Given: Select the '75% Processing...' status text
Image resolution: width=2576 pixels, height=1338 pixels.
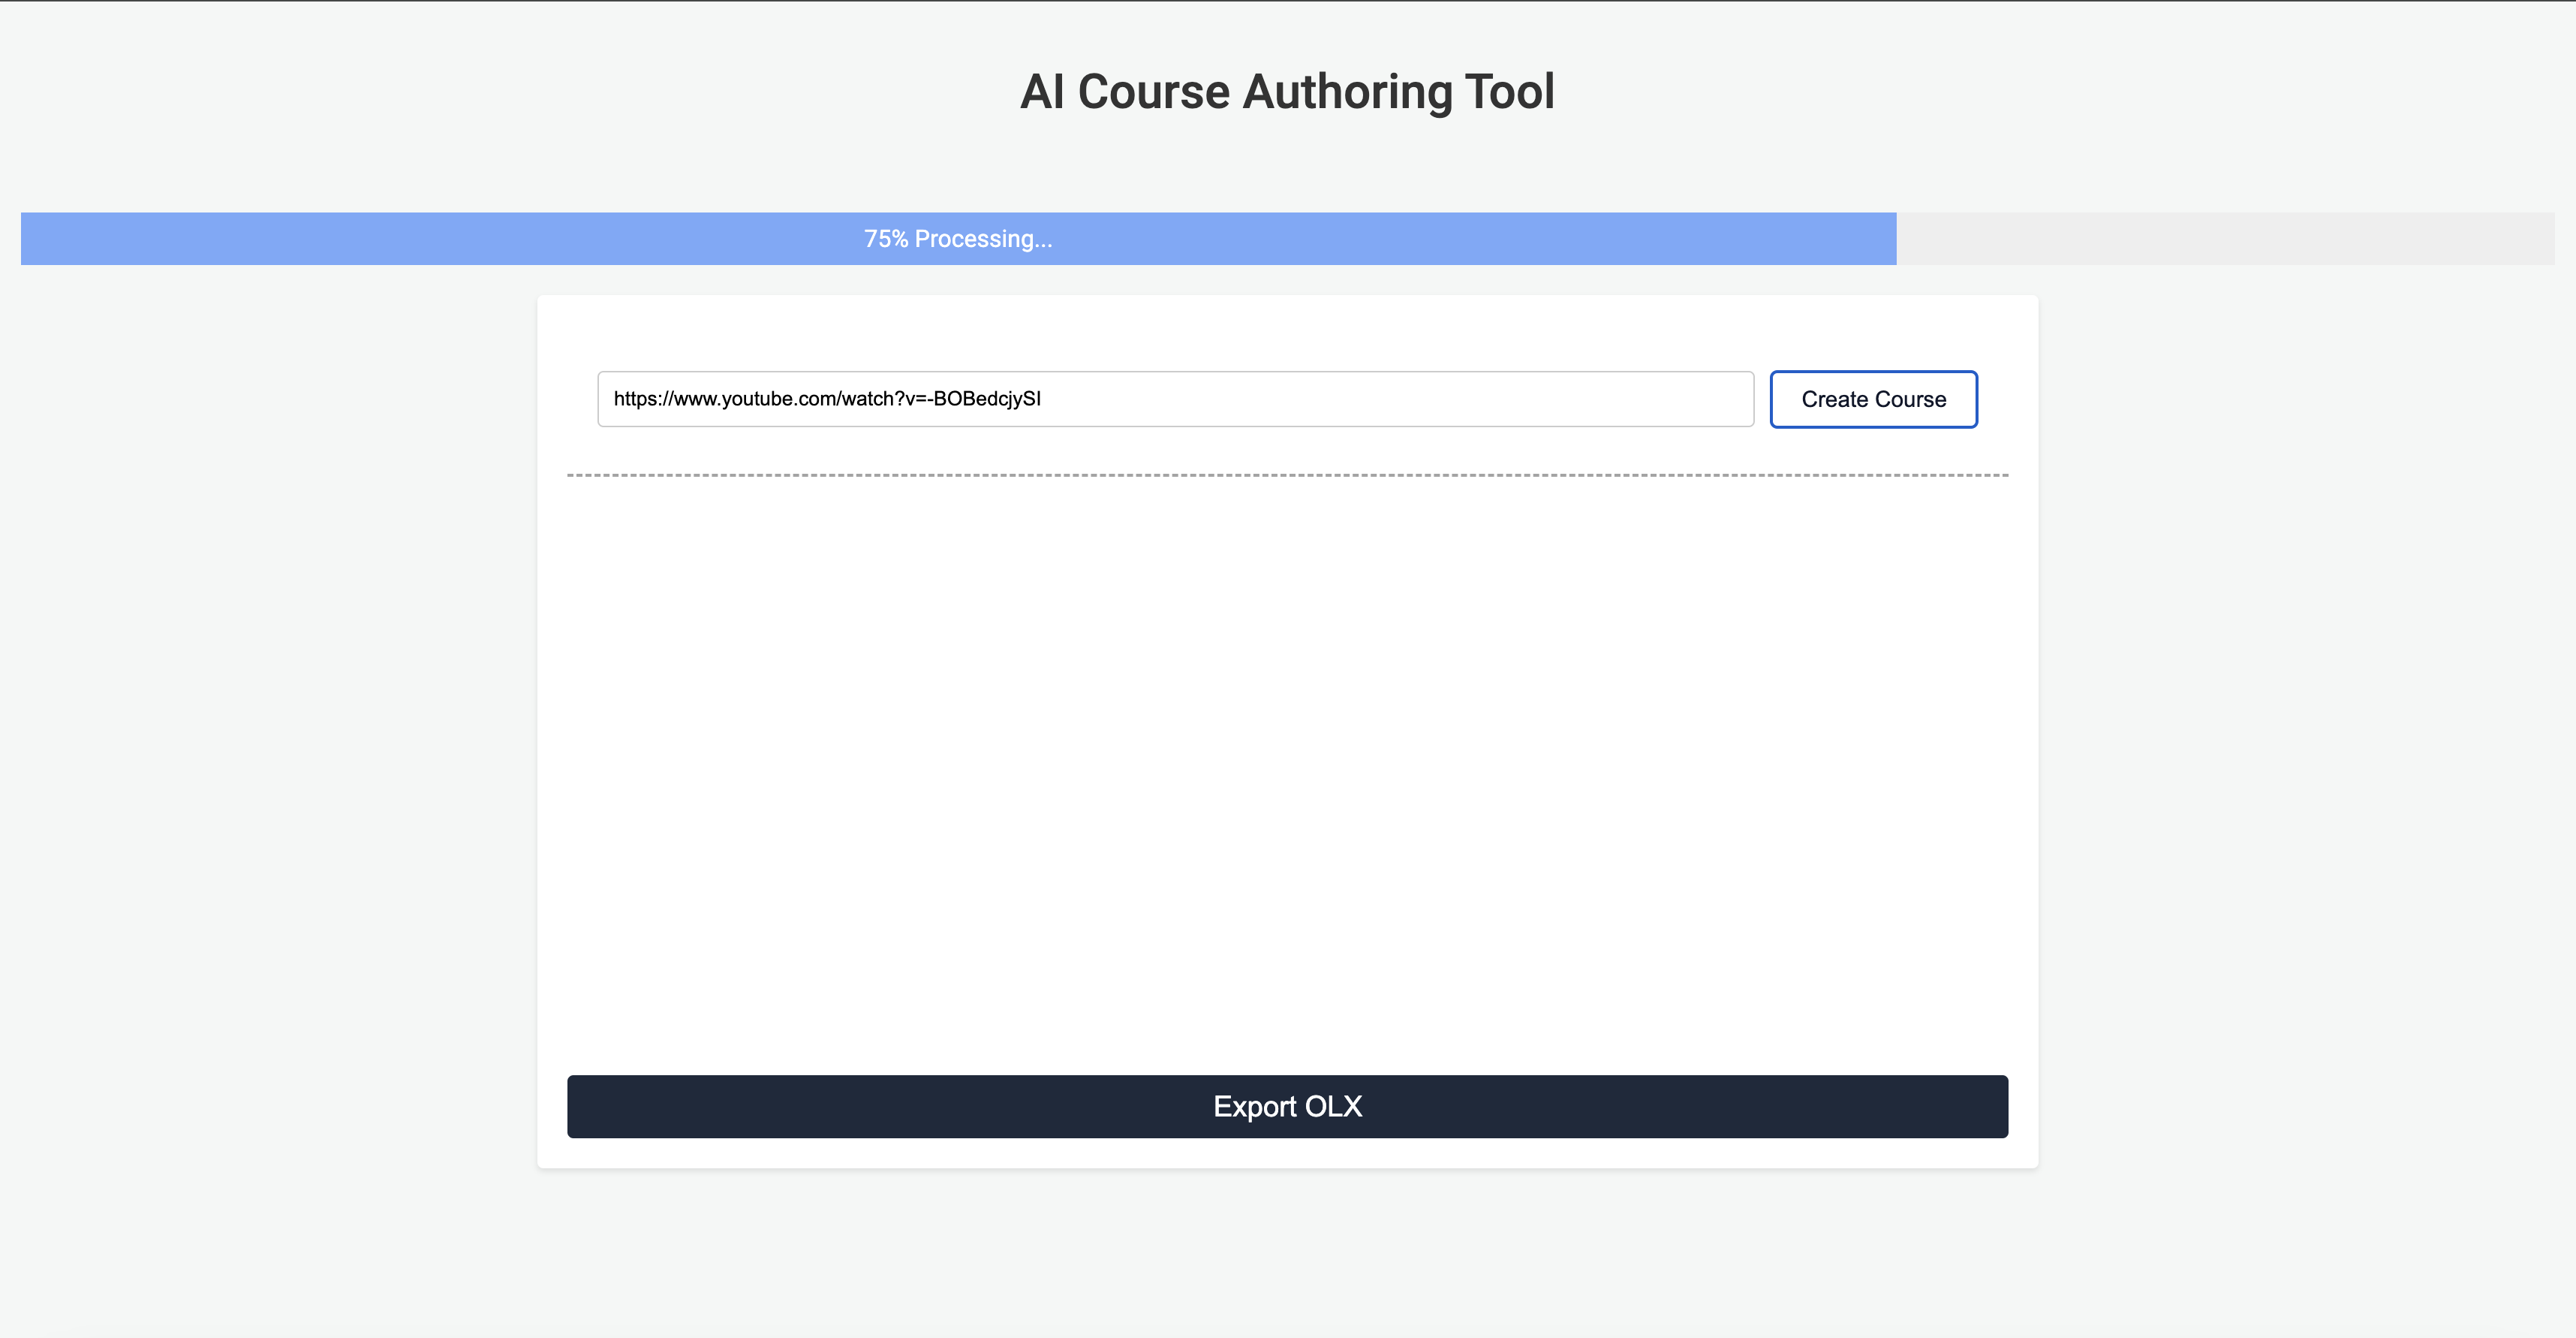Looking at the screenshot, I should [957, 239].
